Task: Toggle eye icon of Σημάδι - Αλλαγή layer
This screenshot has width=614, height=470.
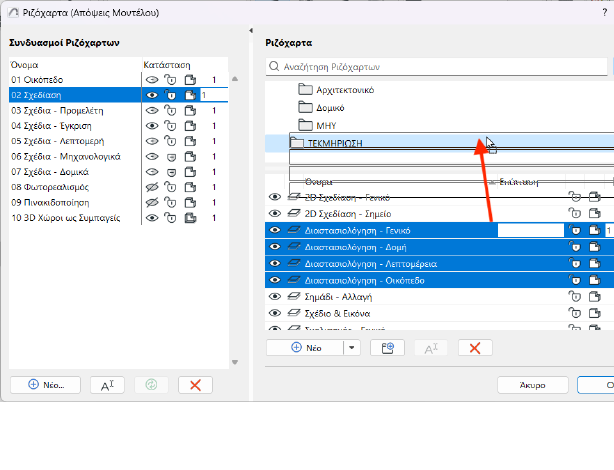Action: [x=274, y=297]
